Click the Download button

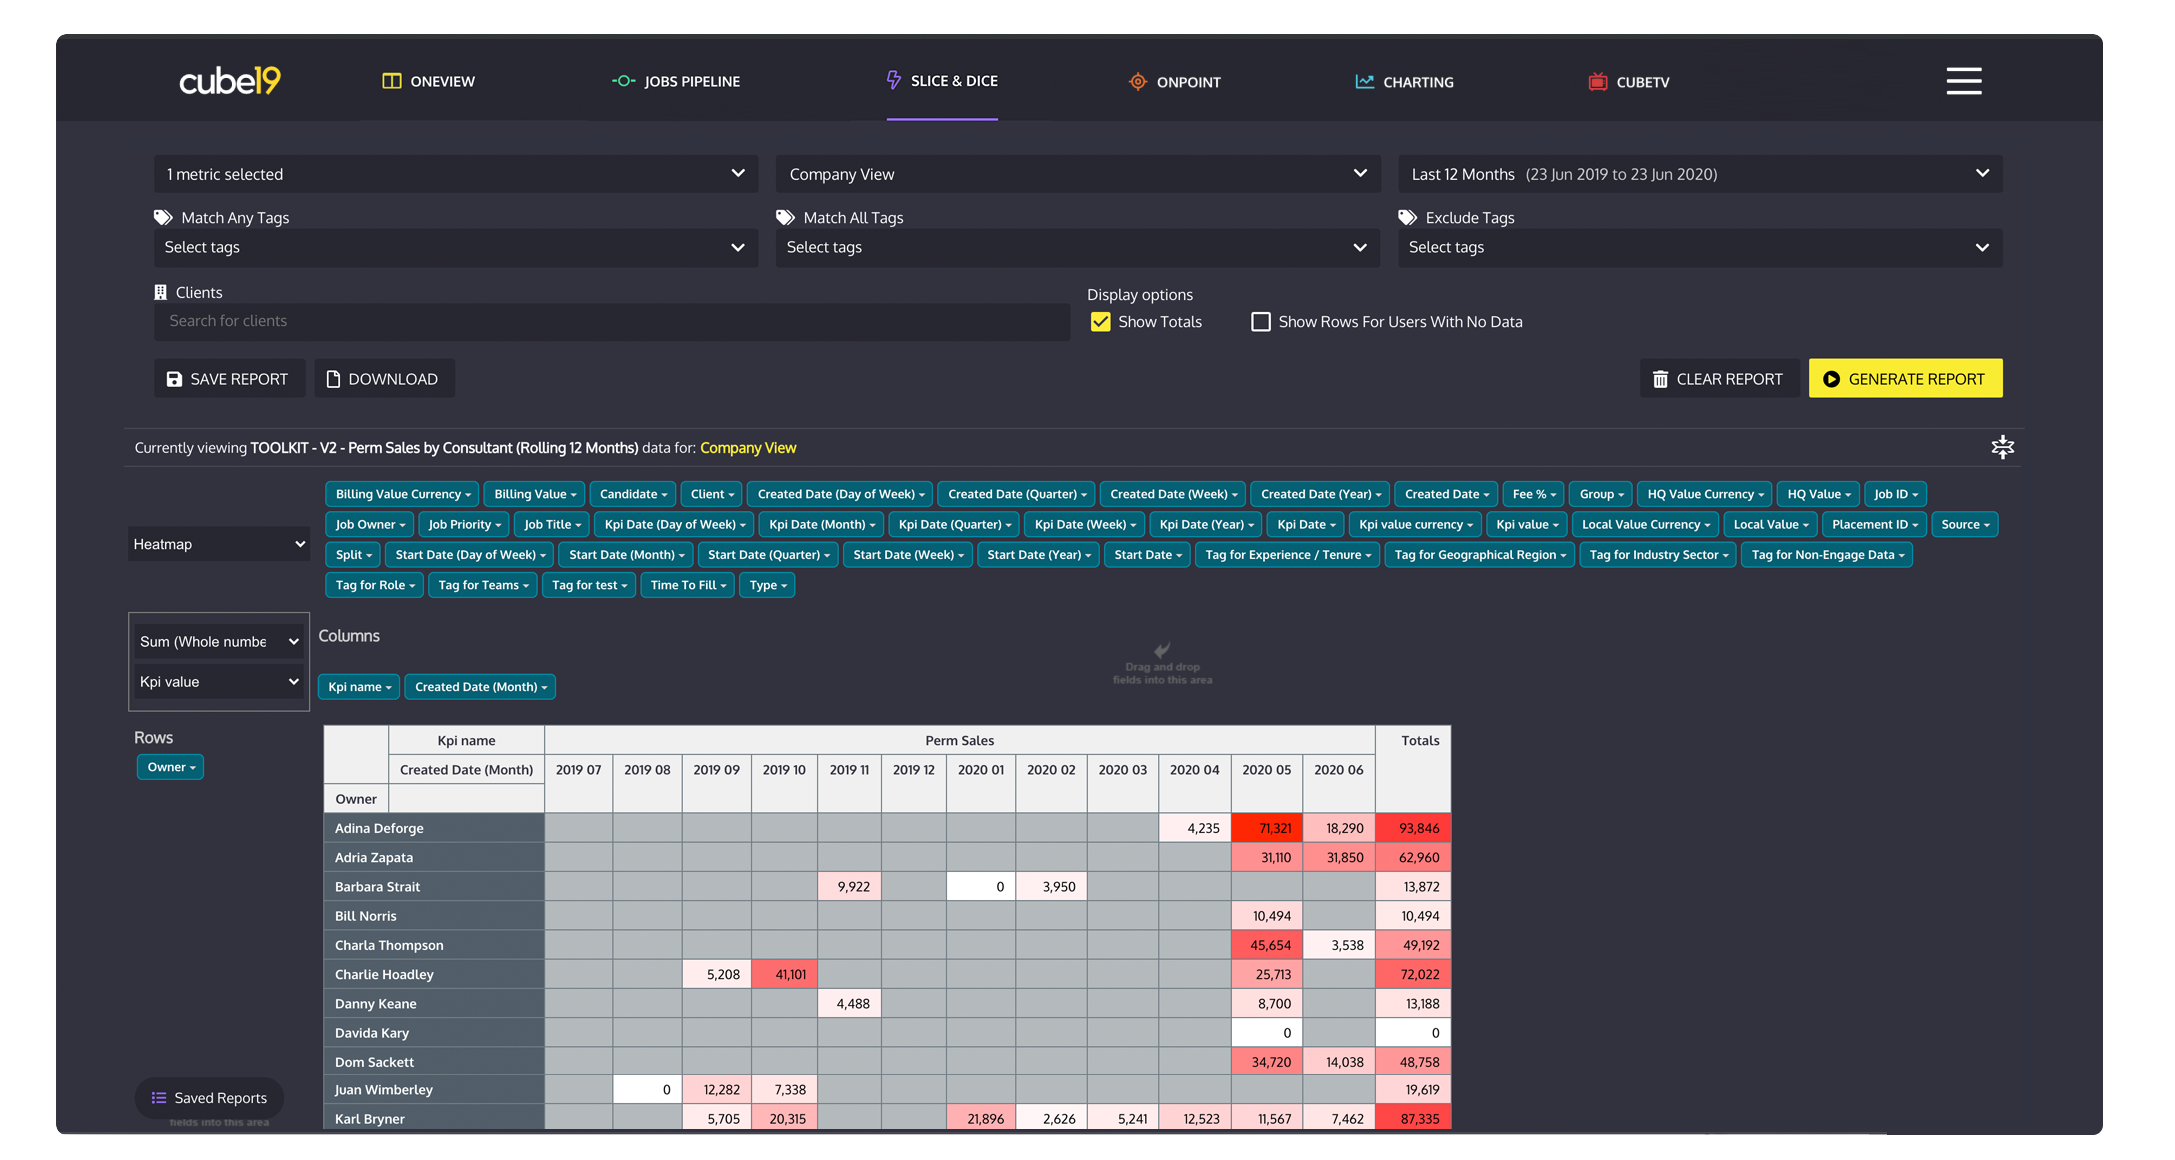384,379
